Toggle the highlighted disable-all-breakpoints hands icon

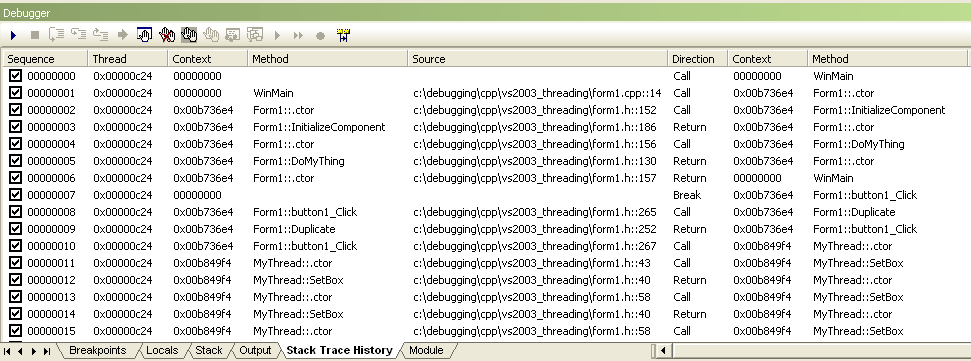189,35
